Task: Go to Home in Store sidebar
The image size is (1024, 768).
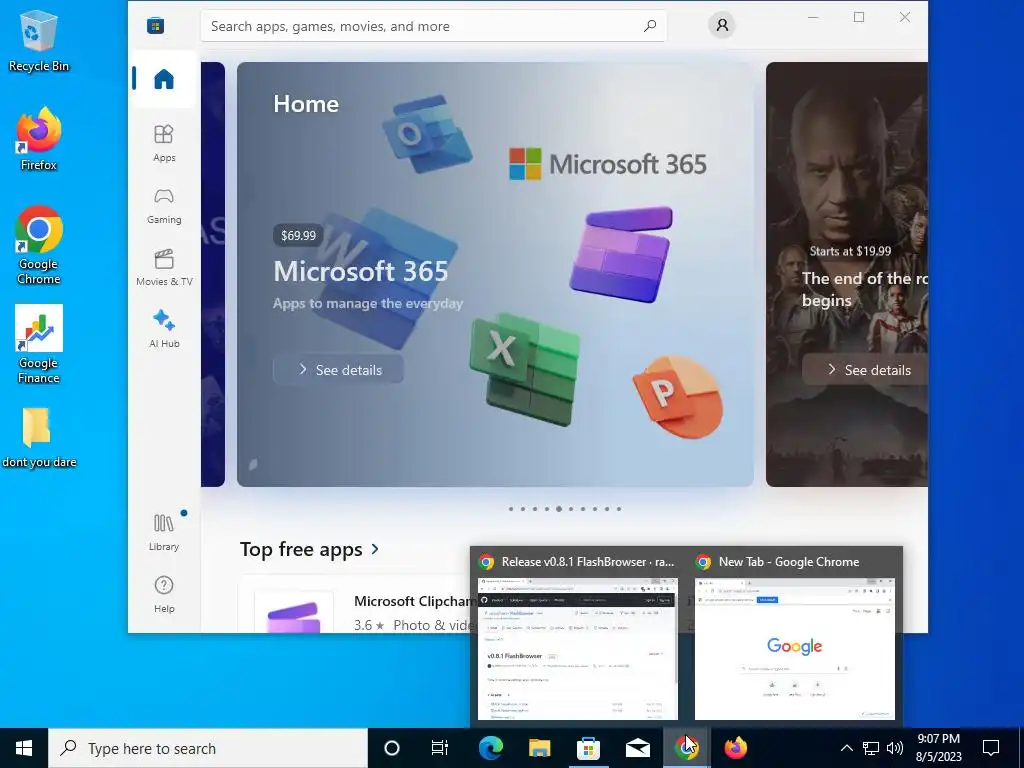Action: pyautogui.click(x=164, y=79)
